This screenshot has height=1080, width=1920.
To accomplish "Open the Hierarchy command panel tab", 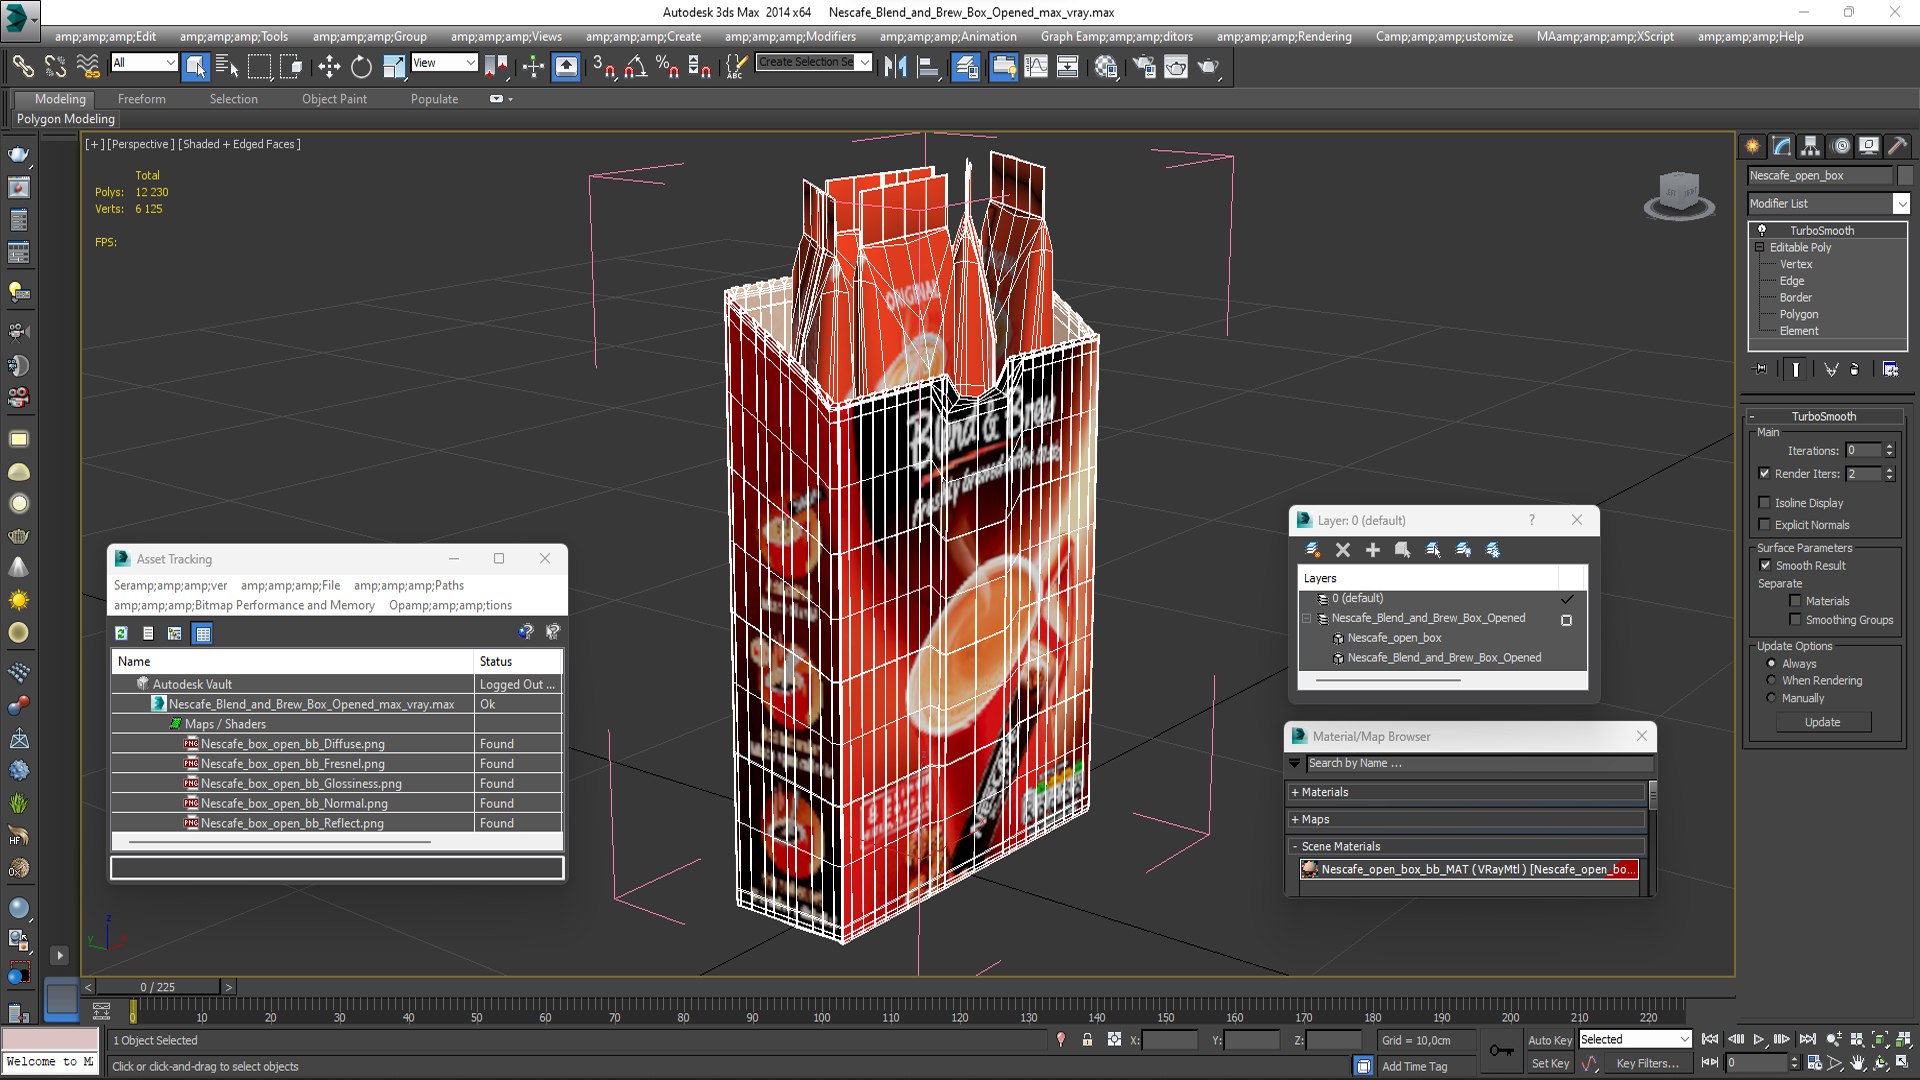I will coord(1811,146).
